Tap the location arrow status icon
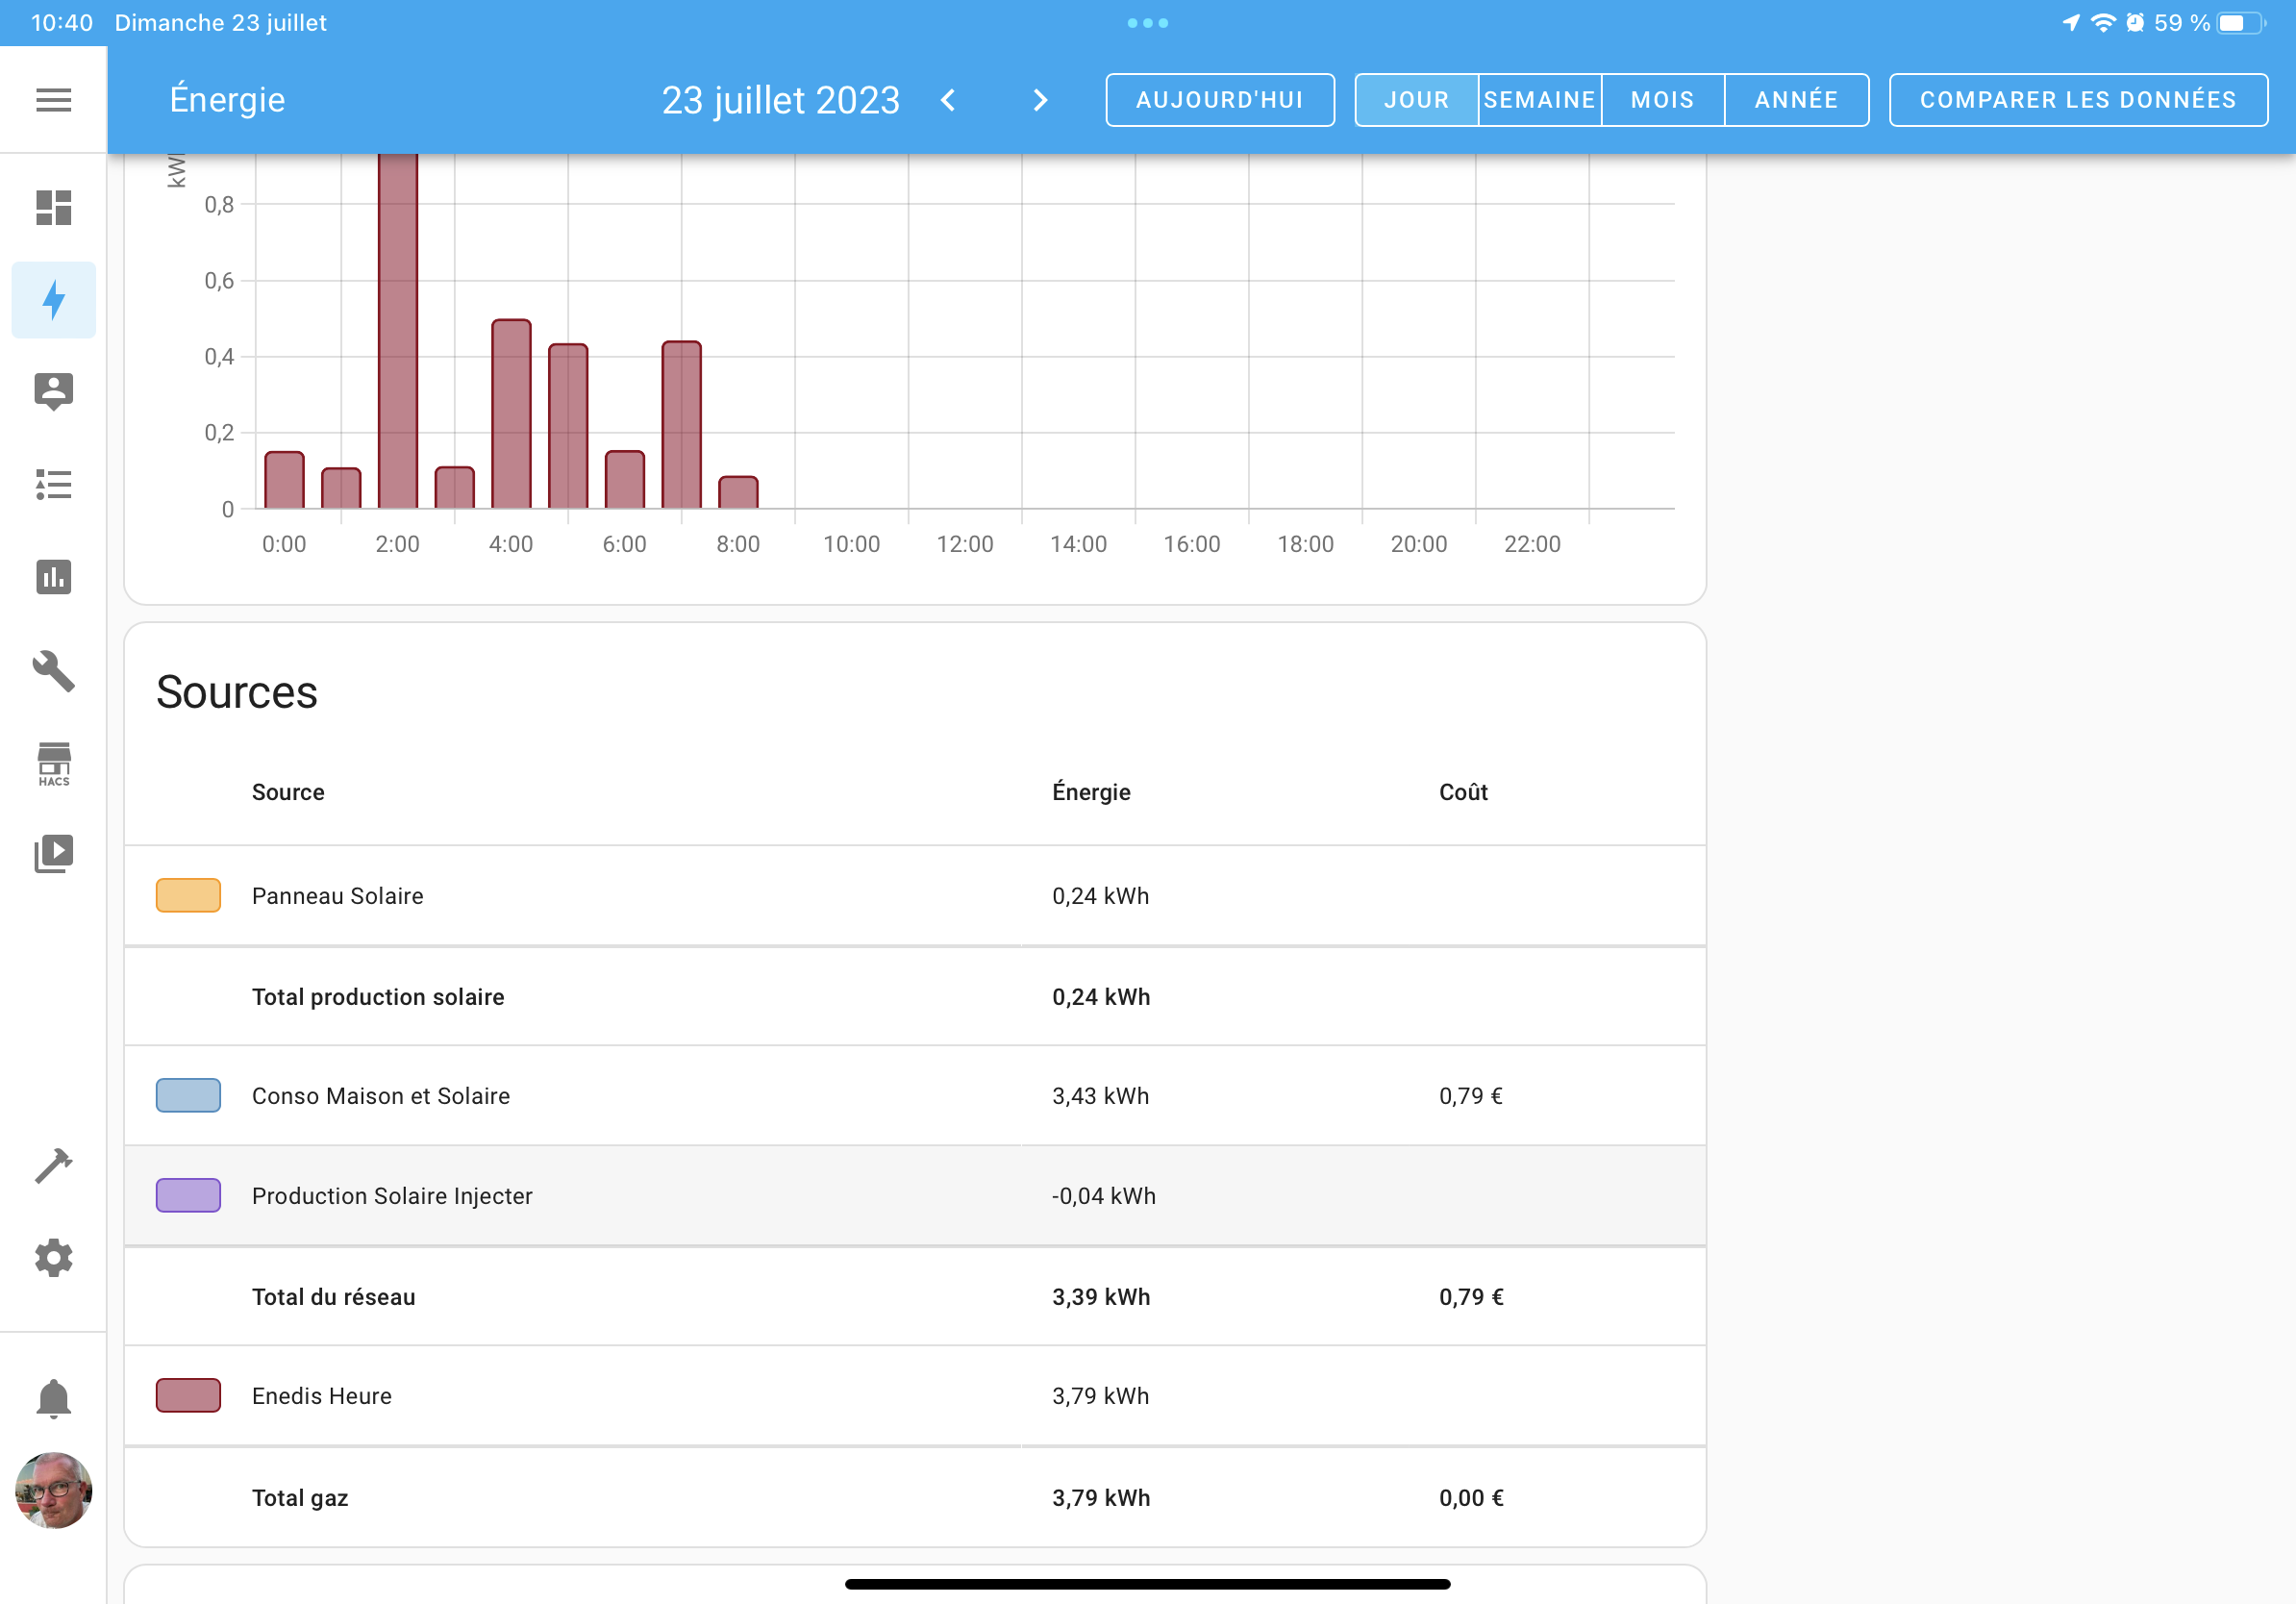 tap(2071, 22)
